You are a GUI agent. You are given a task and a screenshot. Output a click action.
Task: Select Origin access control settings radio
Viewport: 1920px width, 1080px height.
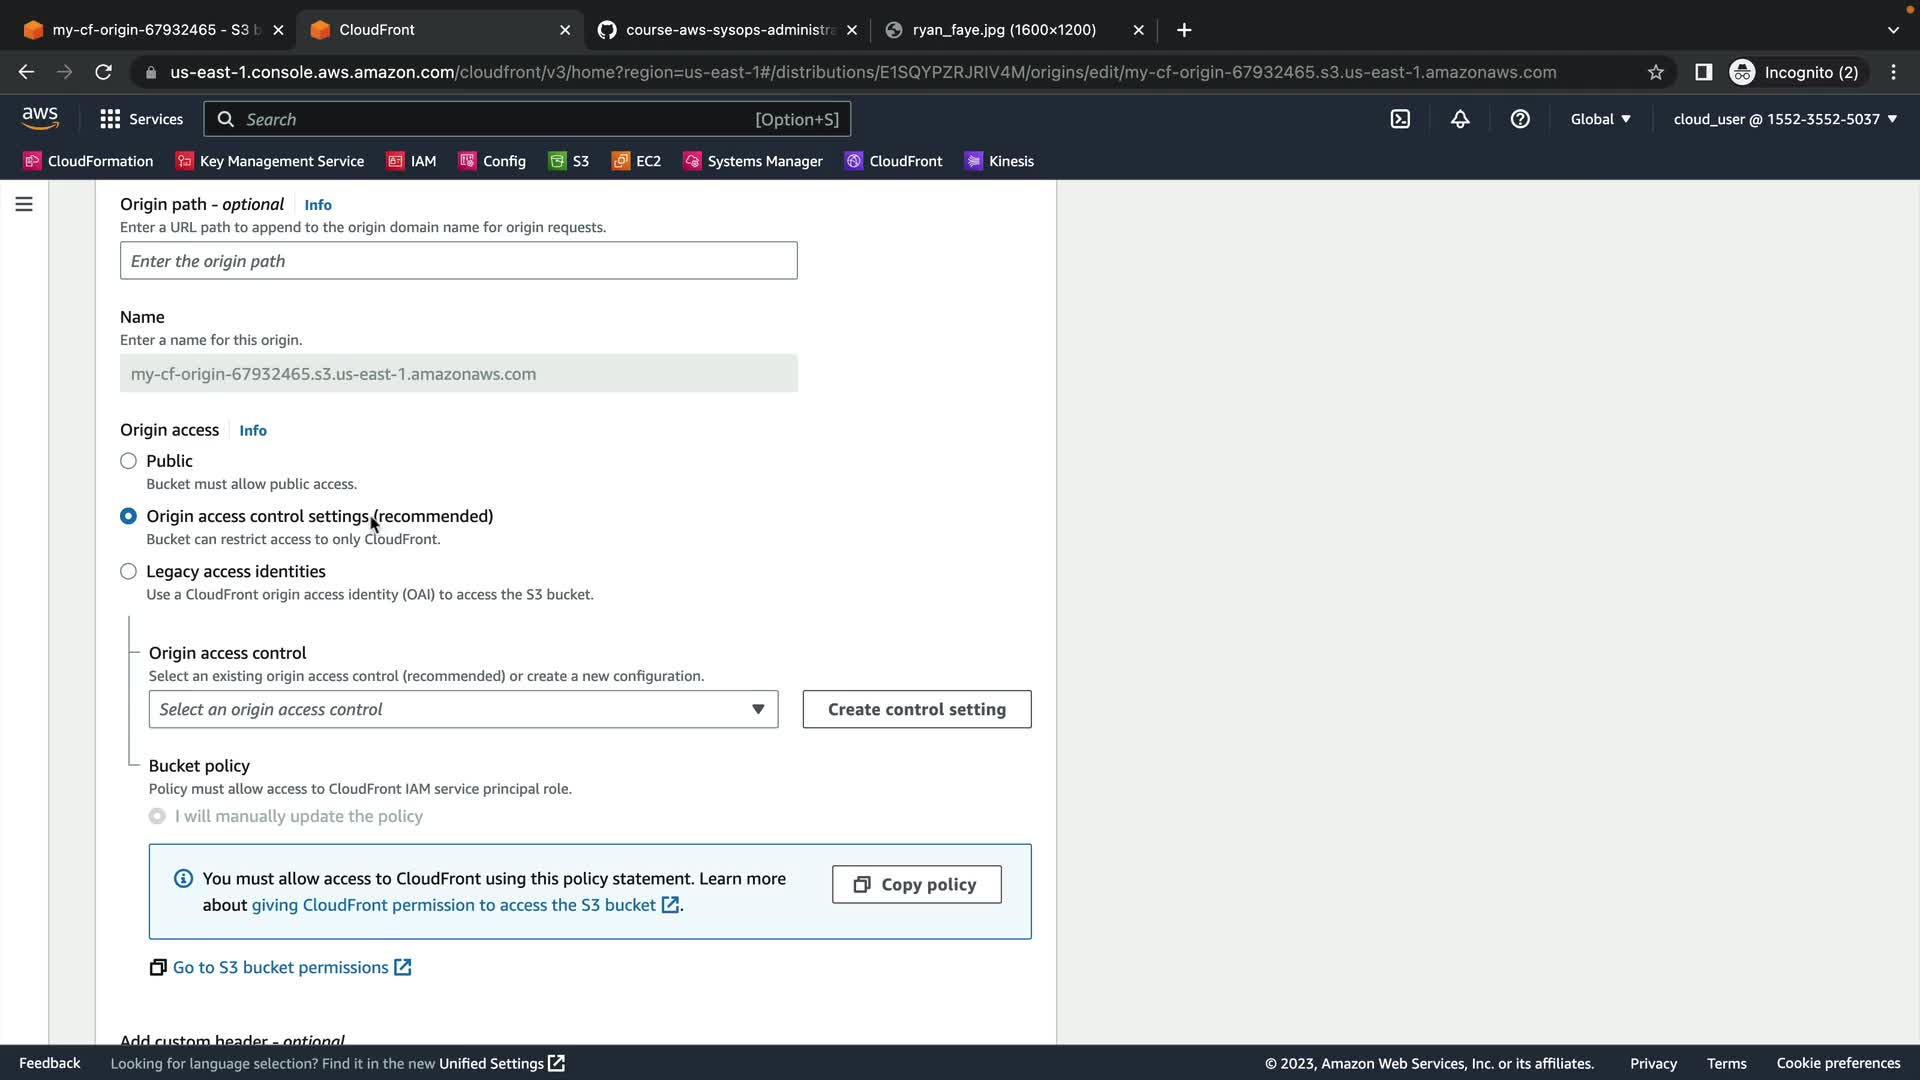(x=129, y=516)
